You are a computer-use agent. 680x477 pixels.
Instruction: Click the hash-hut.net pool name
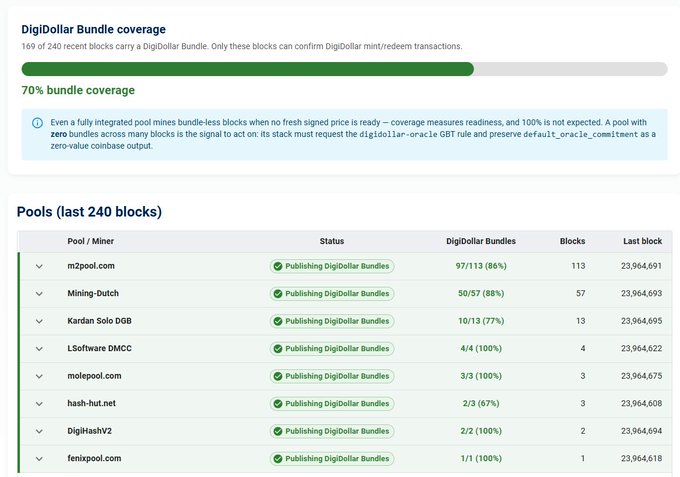click(92, 403)
